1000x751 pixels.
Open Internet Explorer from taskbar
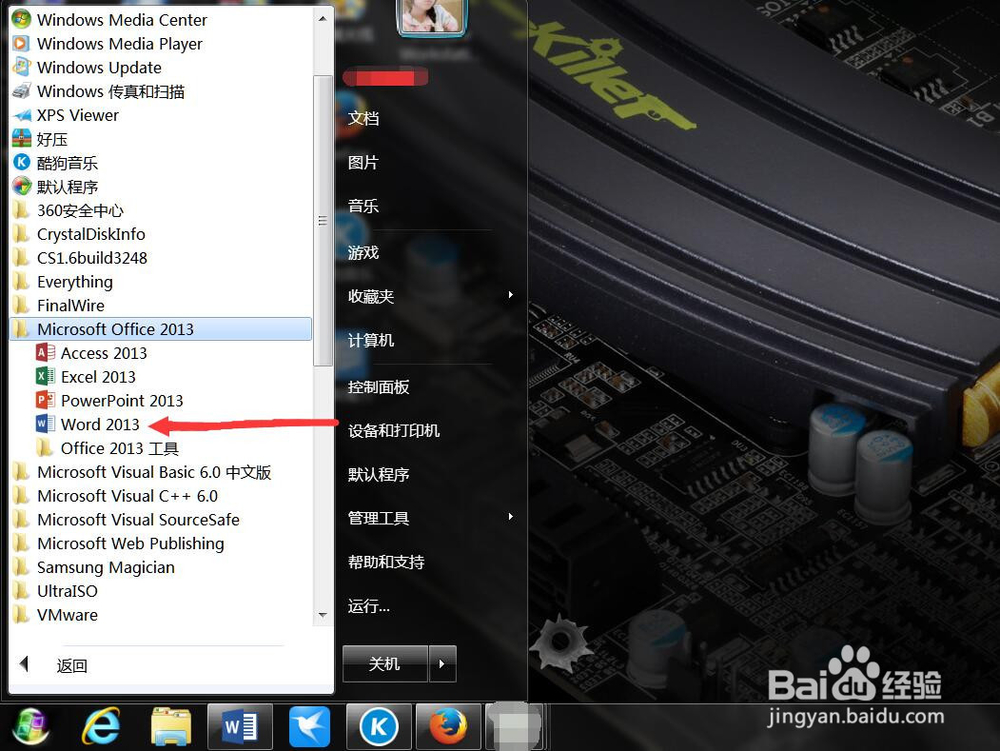tap(101, 727)
